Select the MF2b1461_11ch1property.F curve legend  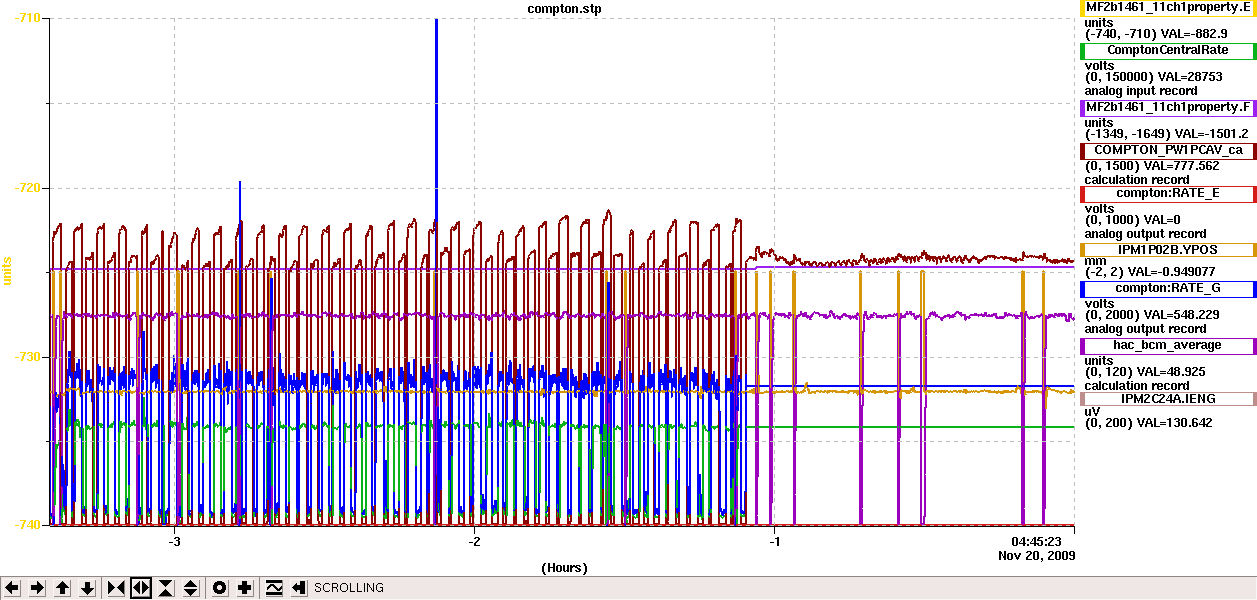pos(1167,107)
